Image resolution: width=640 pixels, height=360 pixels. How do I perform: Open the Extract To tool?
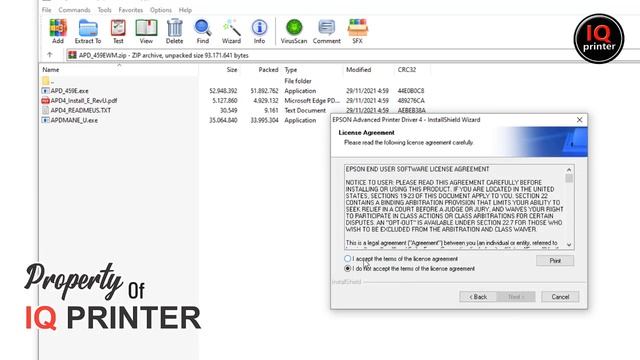[88, 31]
